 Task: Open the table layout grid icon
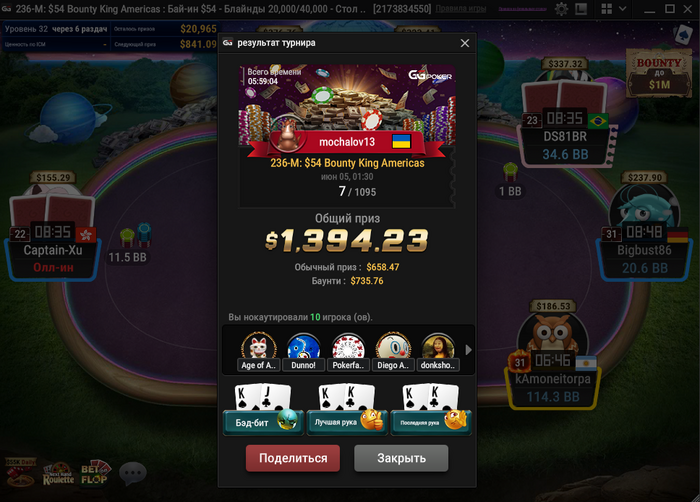(x=606, y=9)
